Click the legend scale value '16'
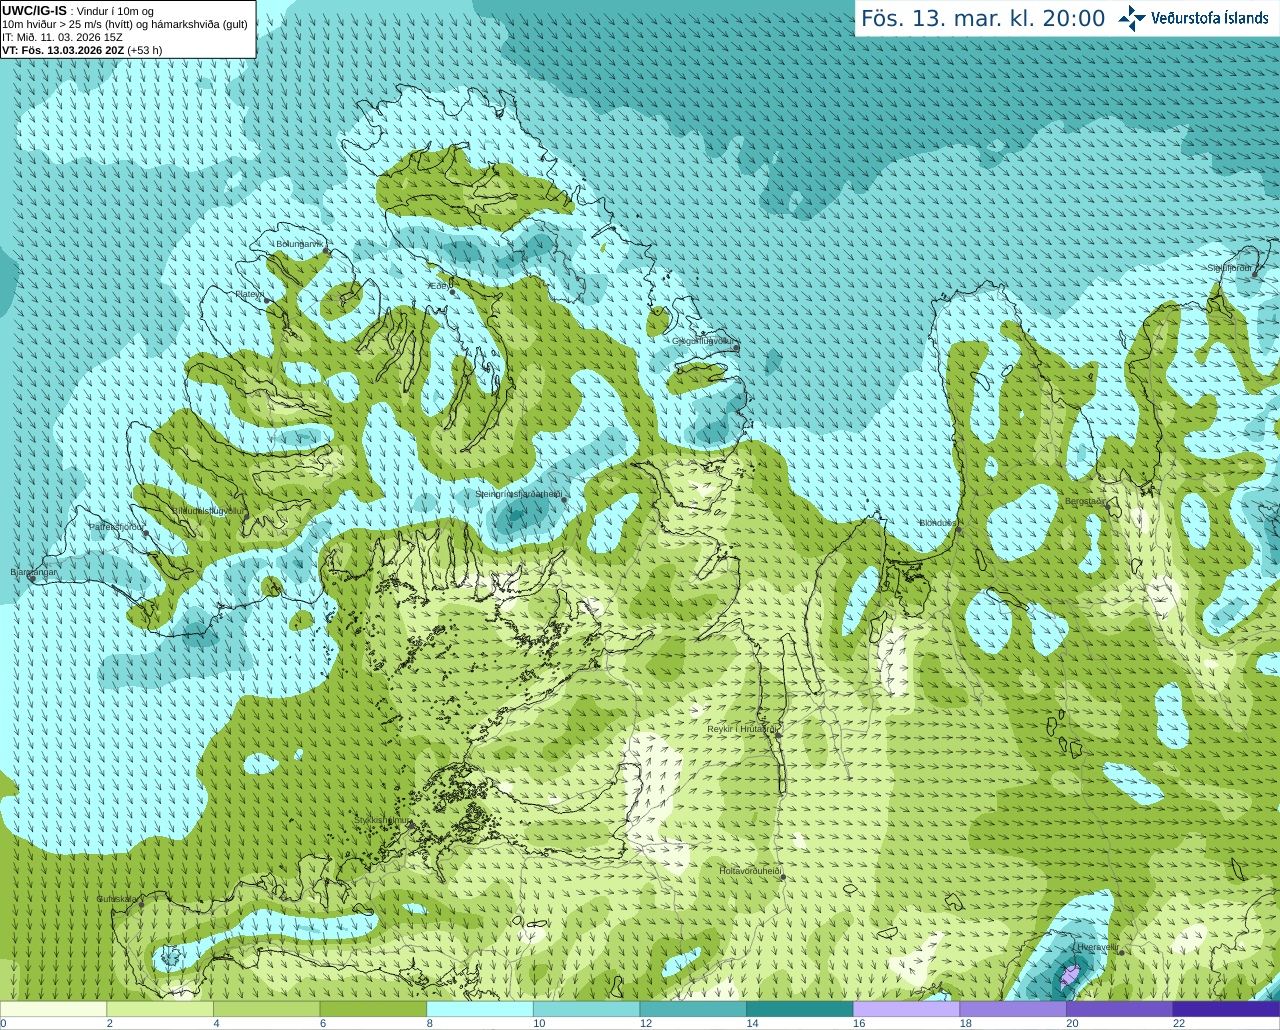Image resolution: width=1280 pixels, height=1030 pixels. coord(859,1023)
